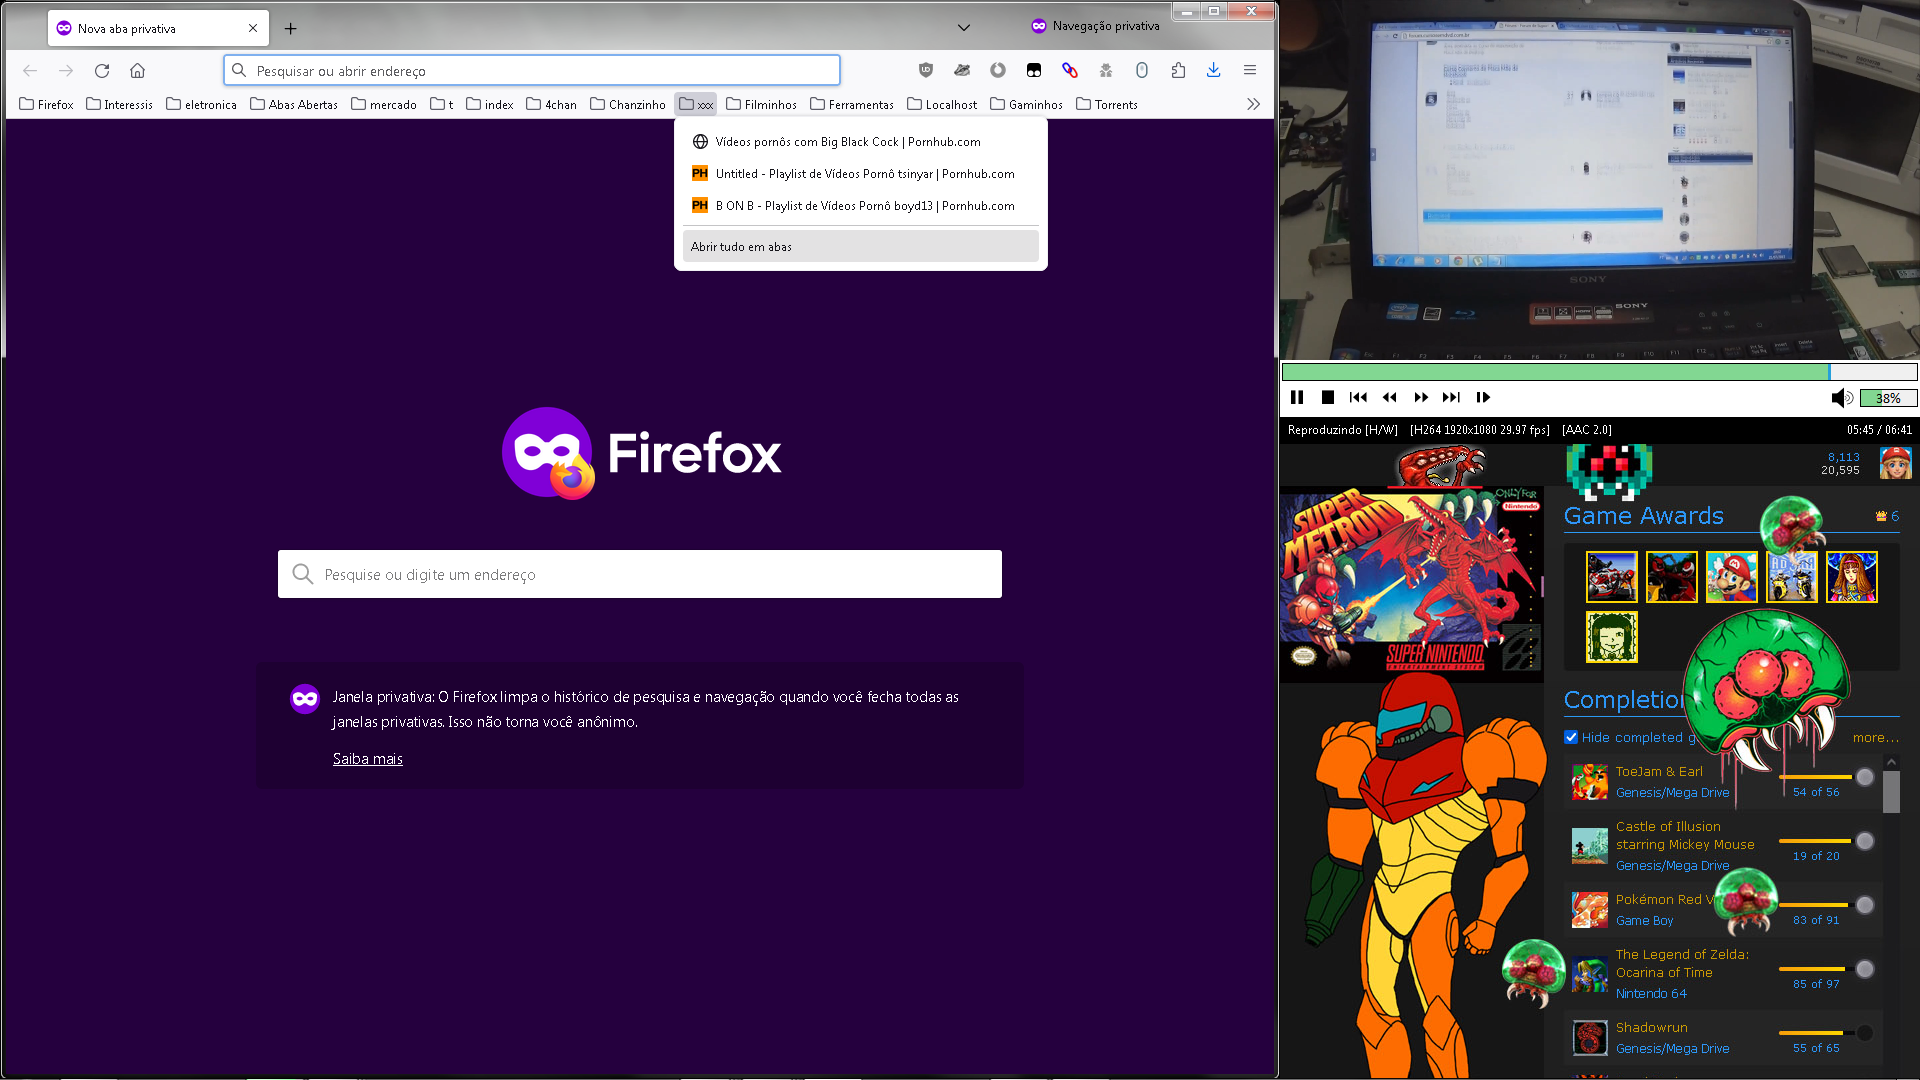Screen dimensions: 1920x1080
Task: Follow the Saiba mais link
Action: point(367,759)
